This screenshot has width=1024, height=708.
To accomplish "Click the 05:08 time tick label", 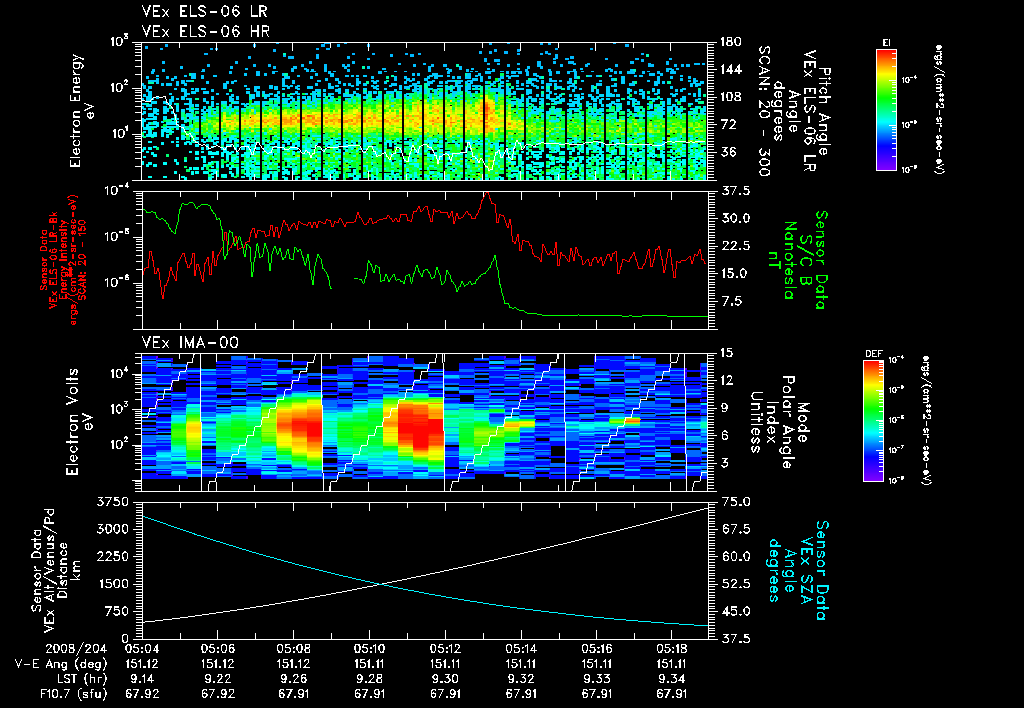I will pos(294,649).
